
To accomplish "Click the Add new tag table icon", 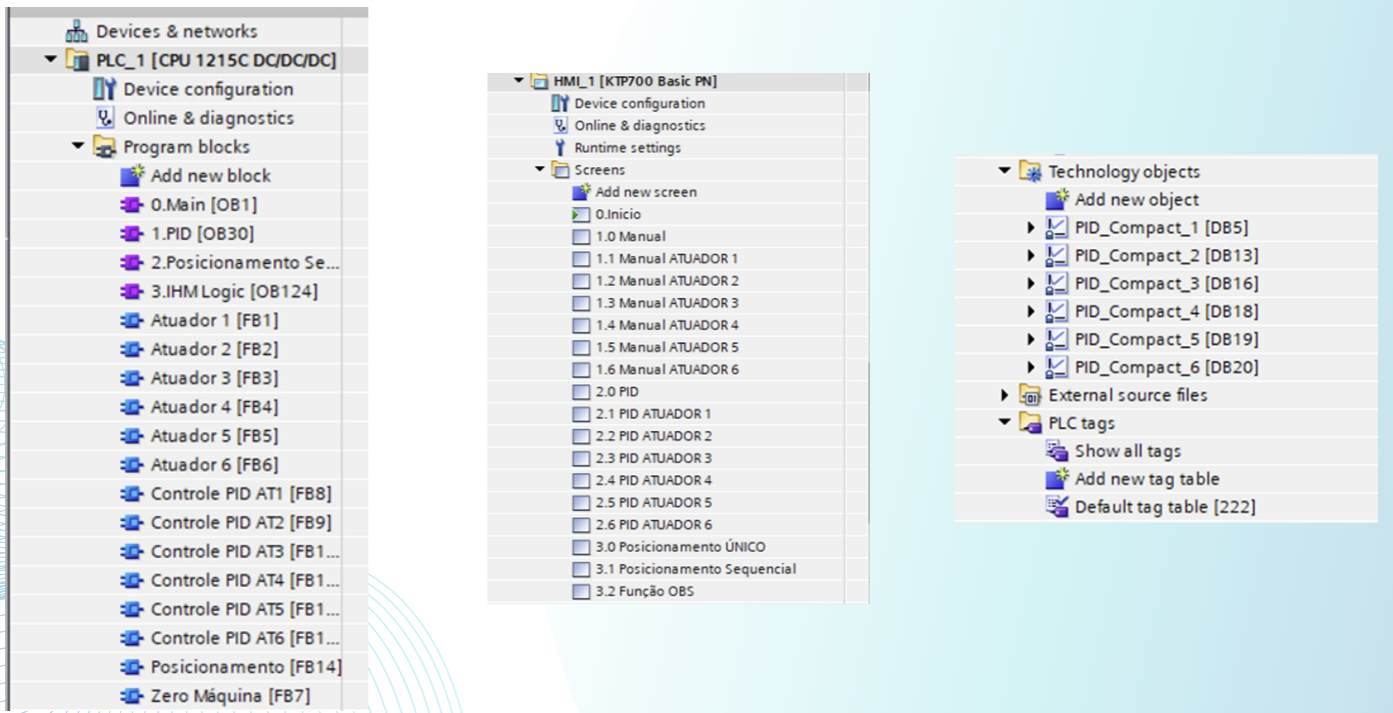I will (x=1058, y=479).
